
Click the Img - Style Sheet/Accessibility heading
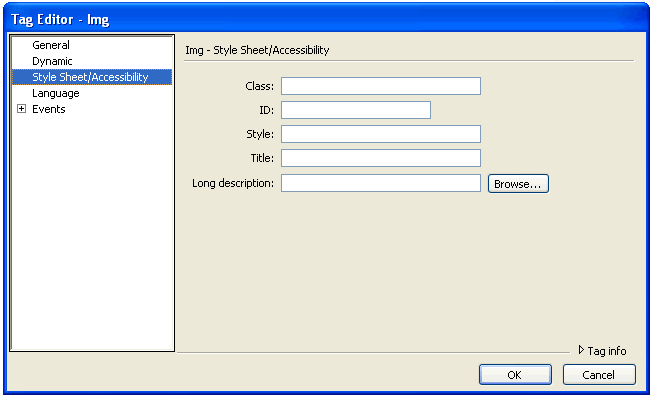(x=257, y=50)
